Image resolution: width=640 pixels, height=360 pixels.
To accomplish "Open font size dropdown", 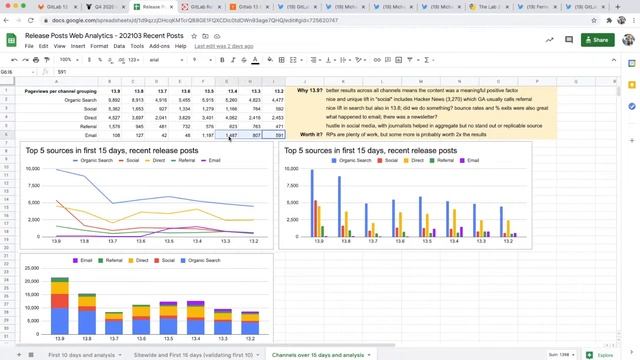I will pyautogui.click(x=202, y=60).
